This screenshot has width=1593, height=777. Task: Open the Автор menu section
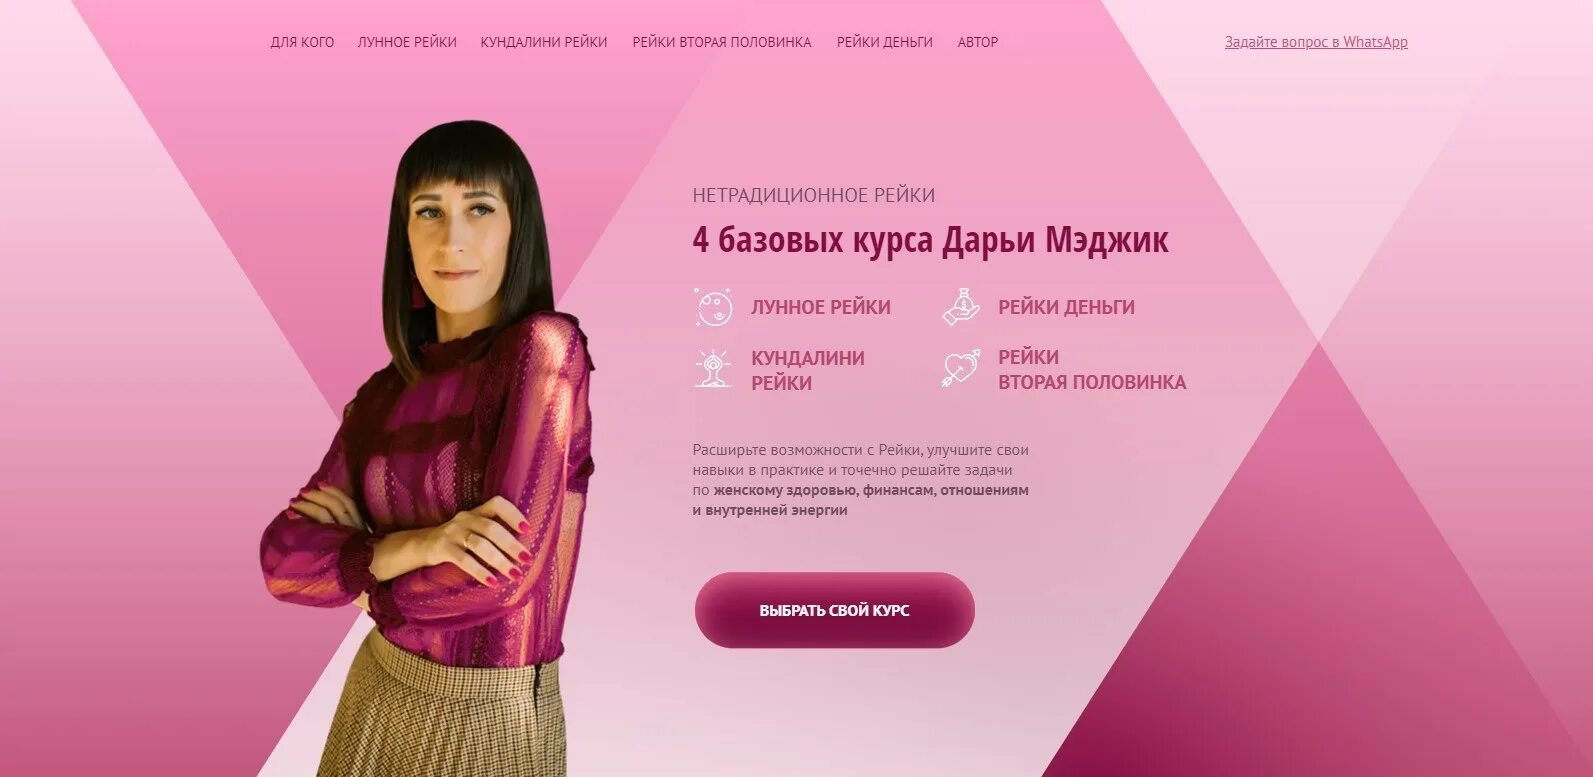click(x=978, y=42)
